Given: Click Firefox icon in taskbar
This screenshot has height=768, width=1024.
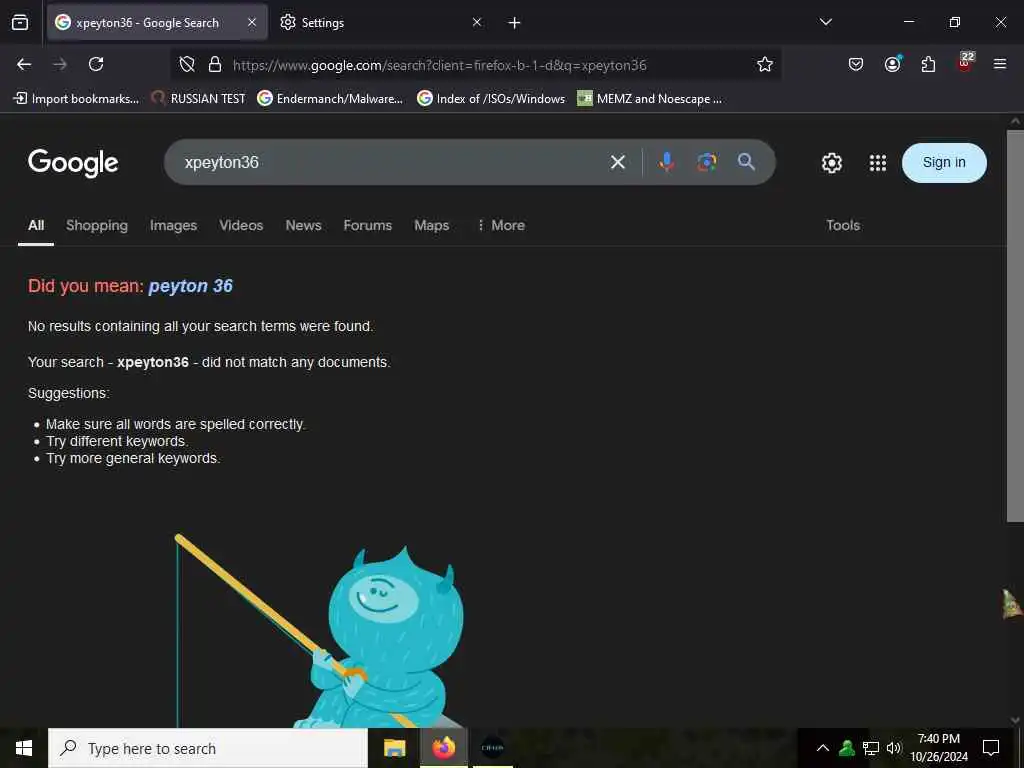Looking at the screenshot, I should (444, 748).
